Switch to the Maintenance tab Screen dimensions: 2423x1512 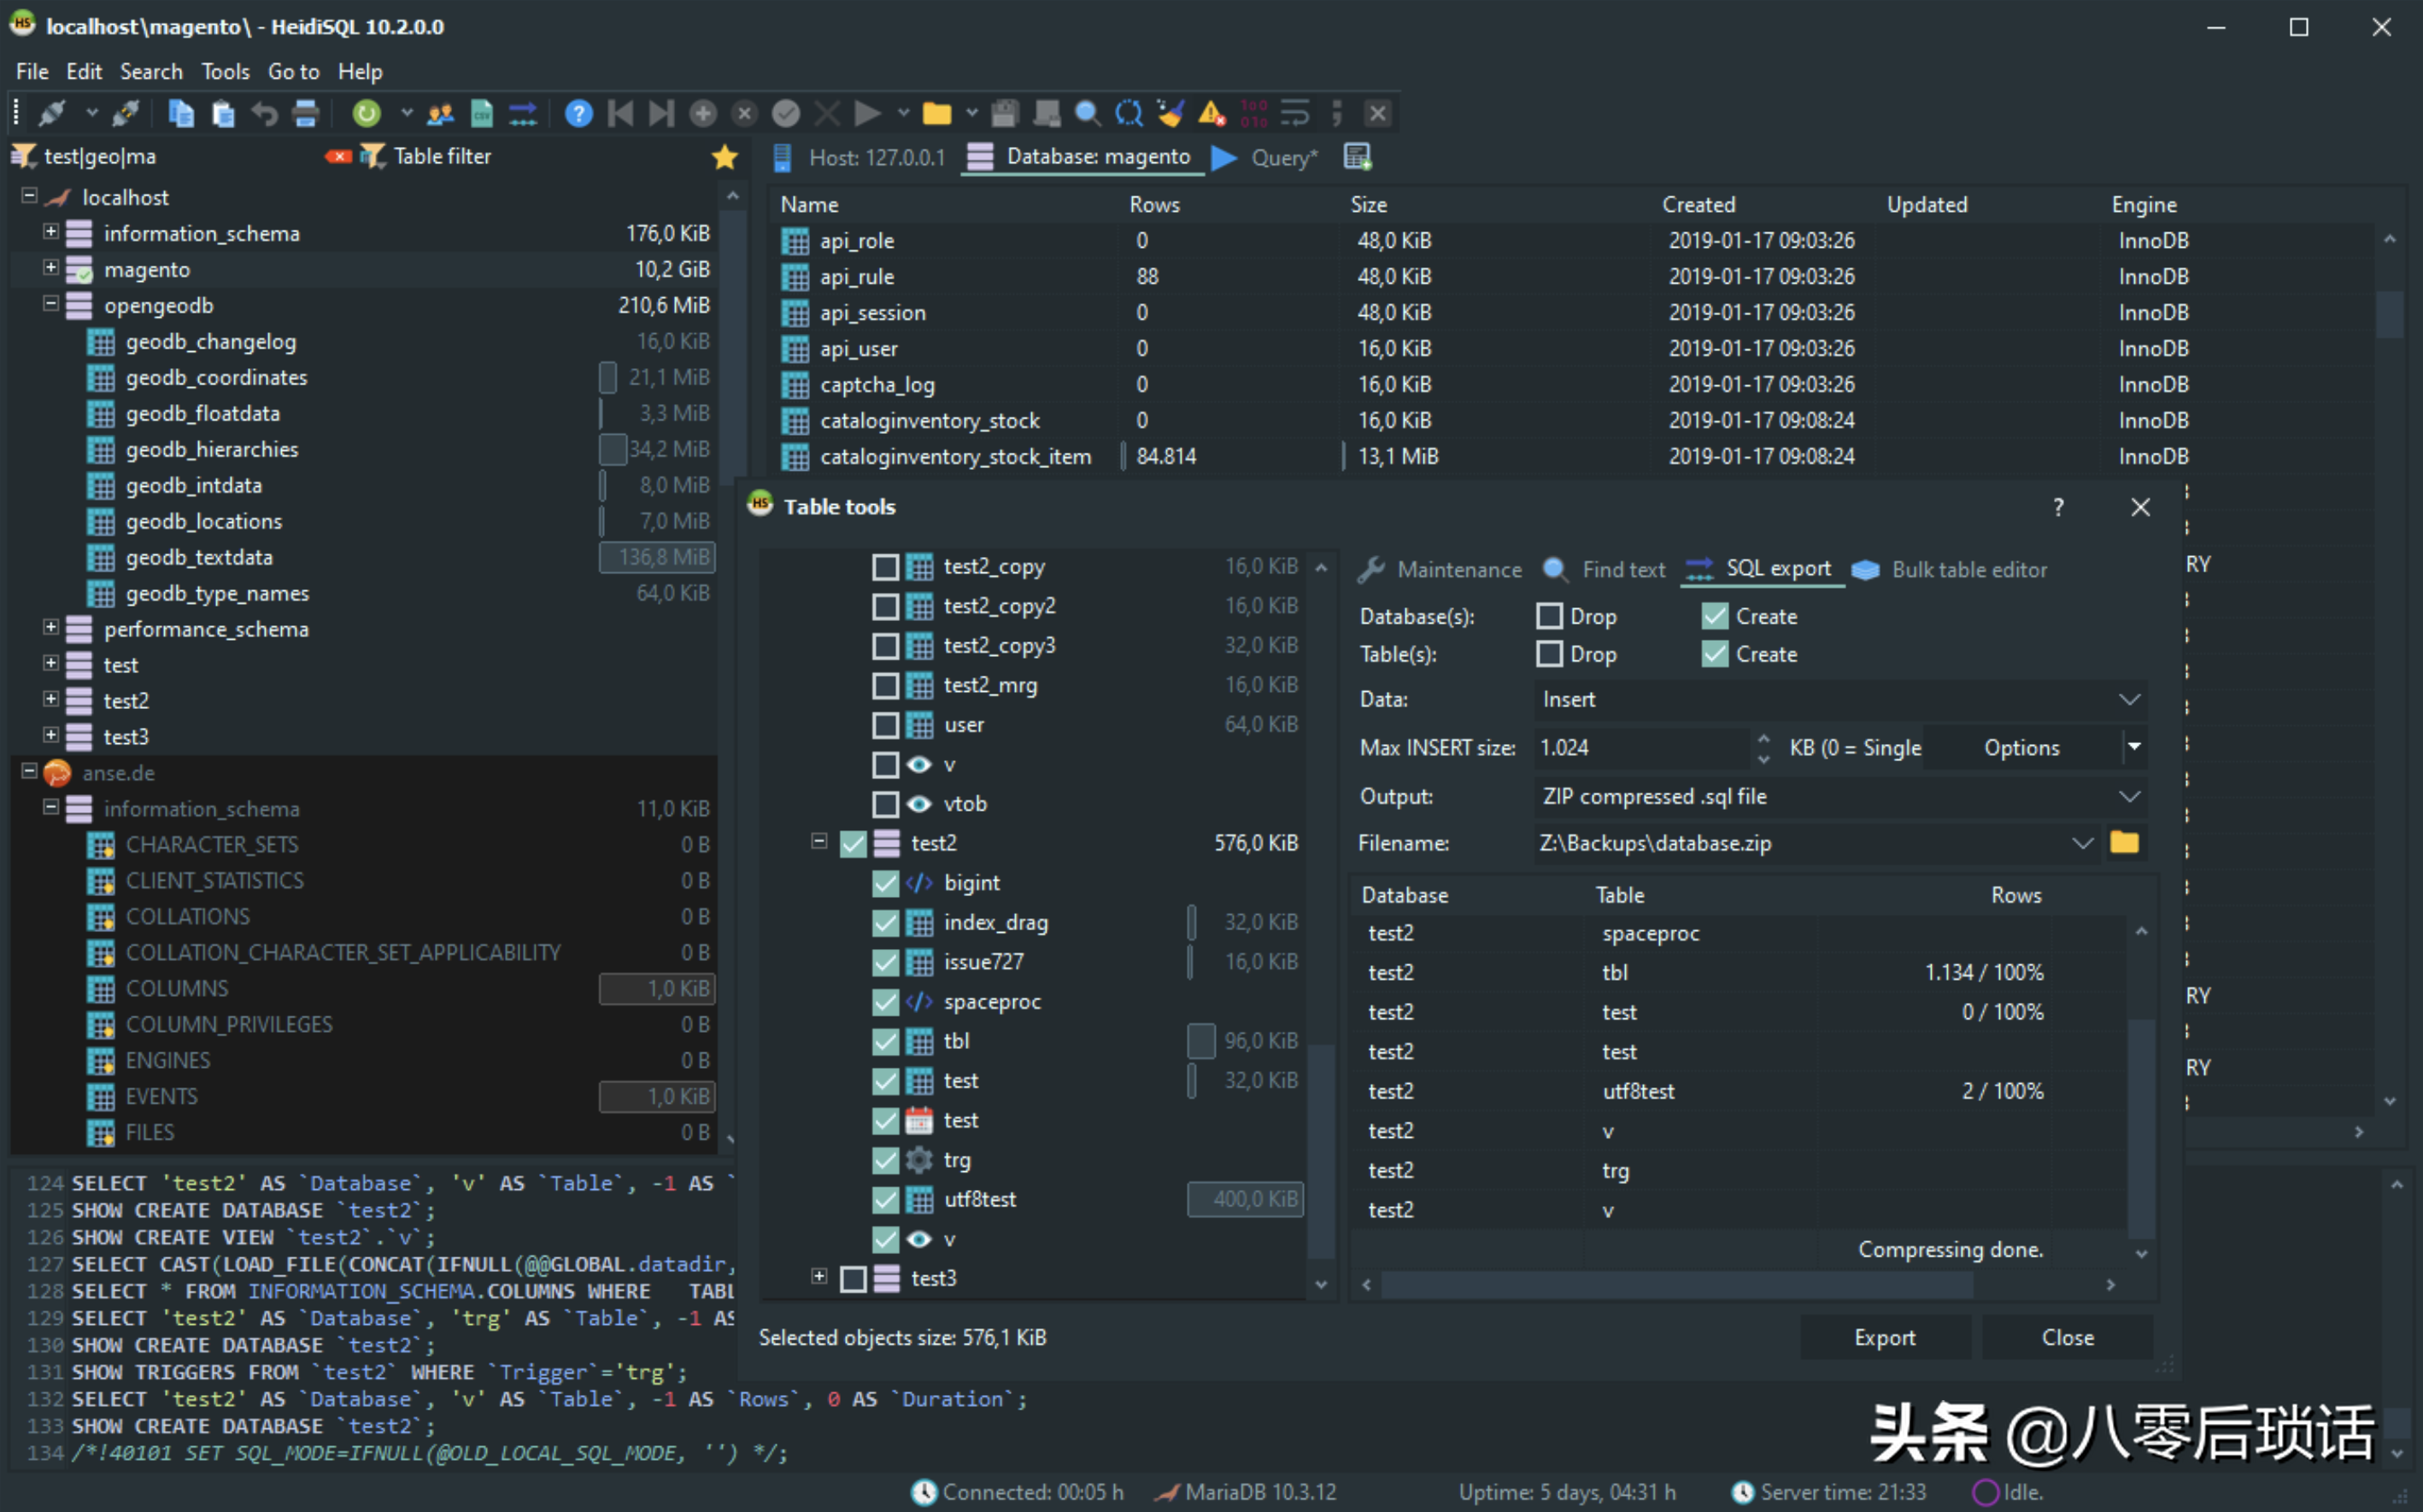click(1440, 570)
